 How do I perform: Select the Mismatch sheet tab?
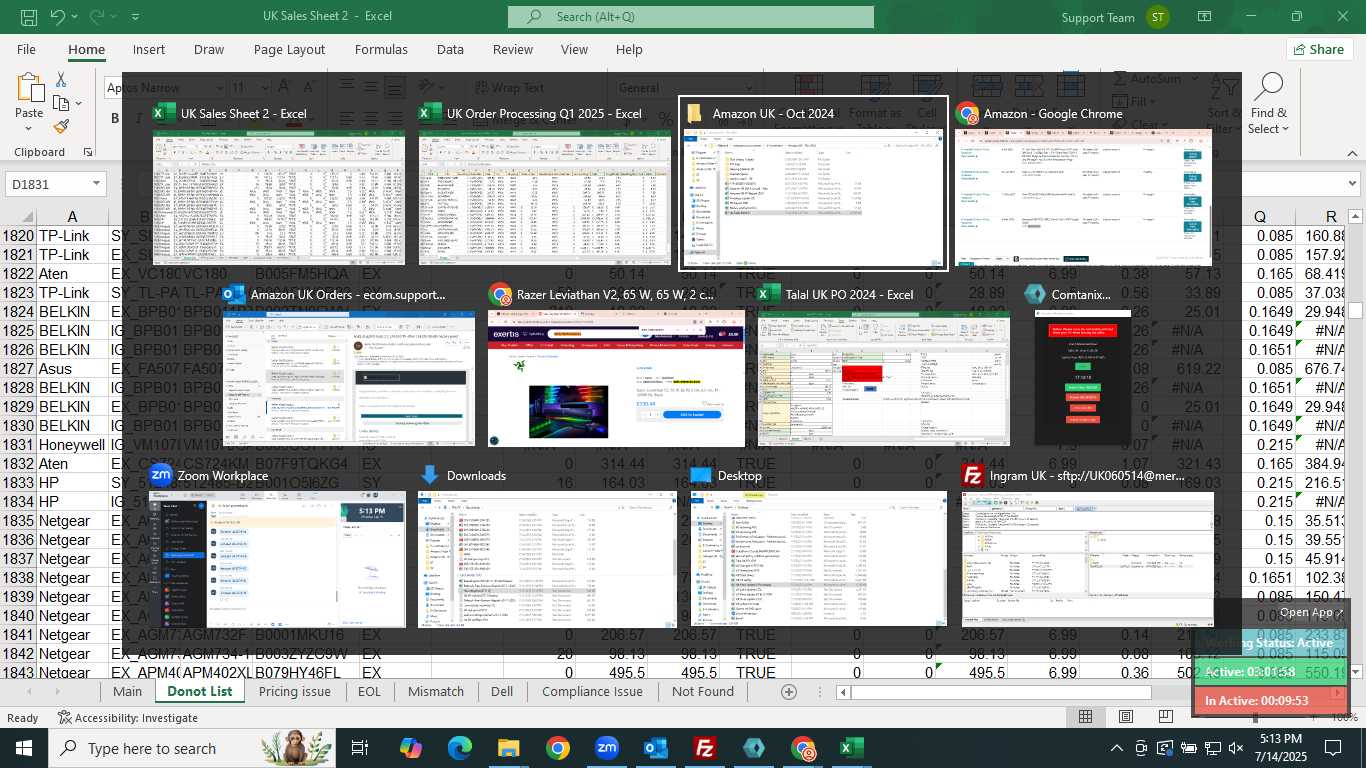(436, 692)
